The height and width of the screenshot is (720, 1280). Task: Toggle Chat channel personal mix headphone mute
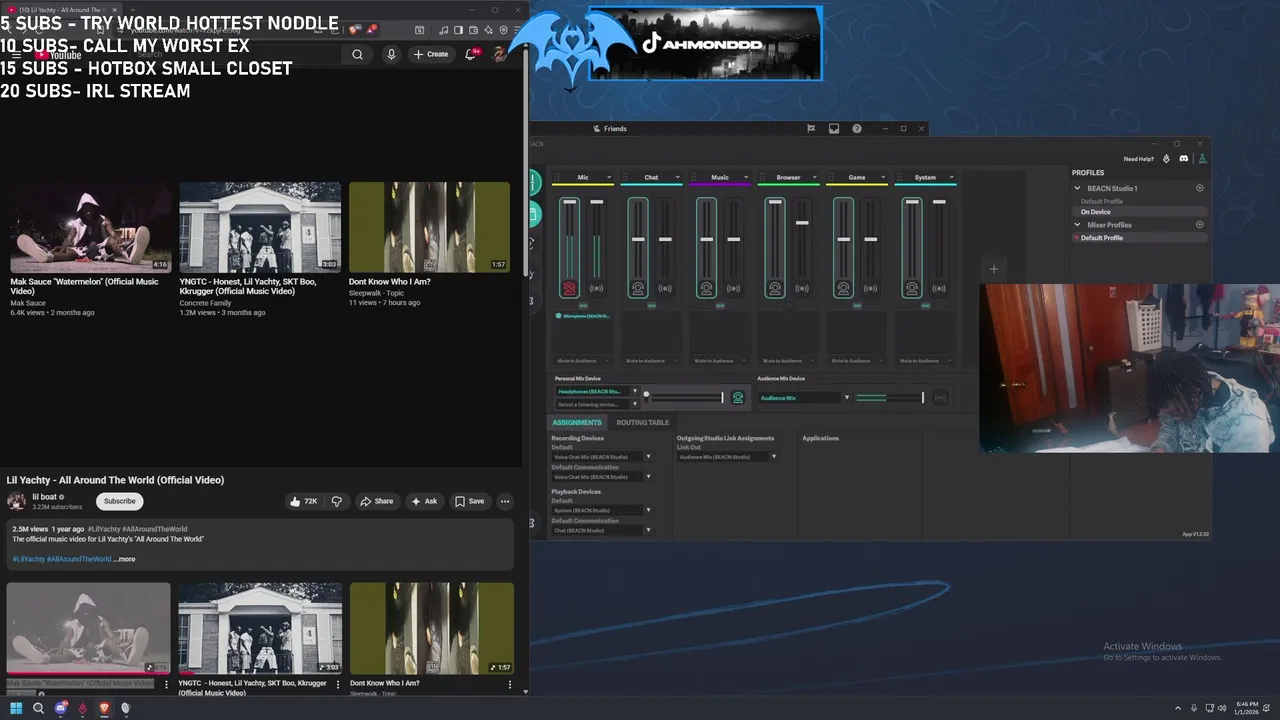point(638,288)
